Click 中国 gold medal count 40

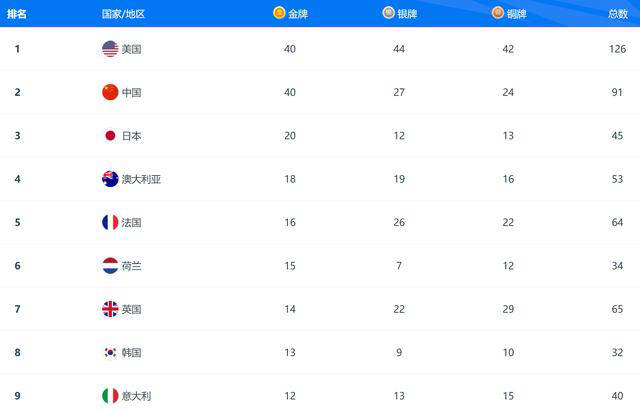coord(290,92)
